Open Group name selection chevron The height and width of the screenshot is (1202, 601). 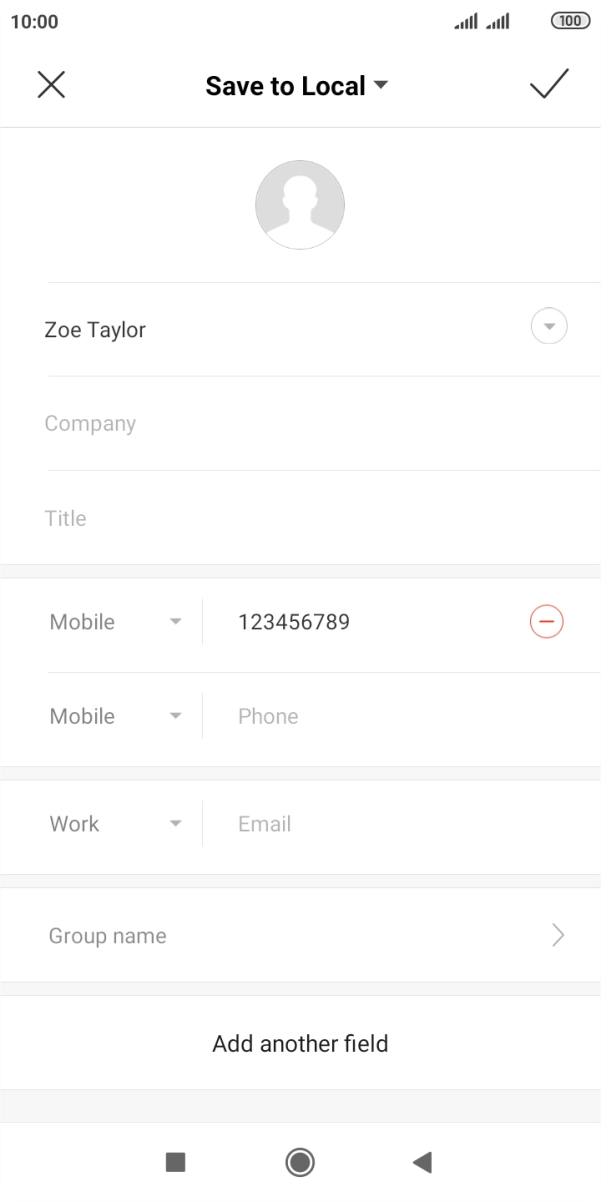(x=557, y=936)
